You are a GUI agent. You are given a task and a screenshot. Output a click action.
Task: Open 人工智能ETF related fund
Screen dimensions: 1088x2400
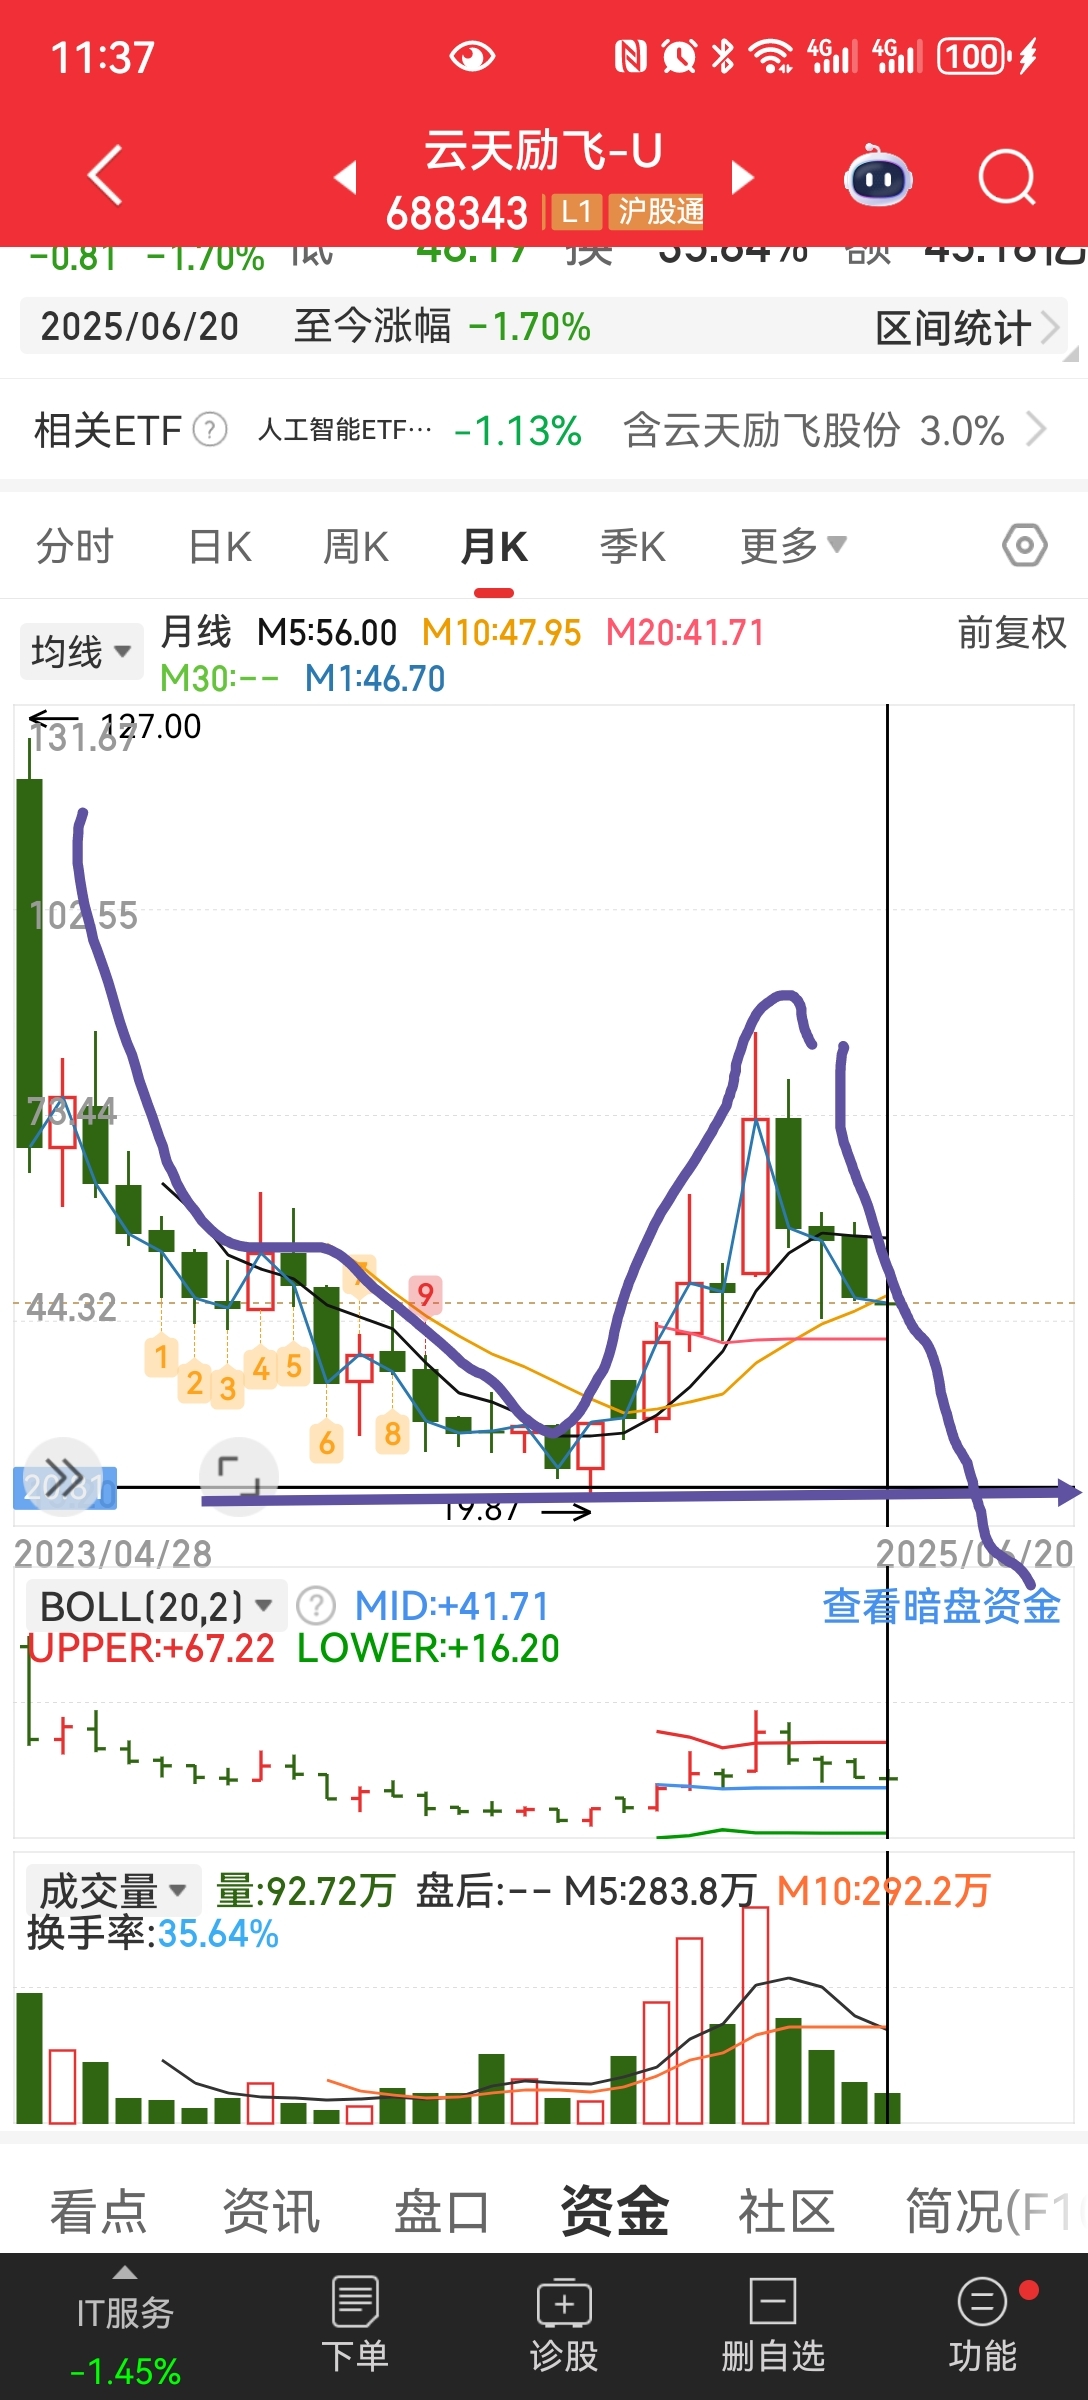345,431
